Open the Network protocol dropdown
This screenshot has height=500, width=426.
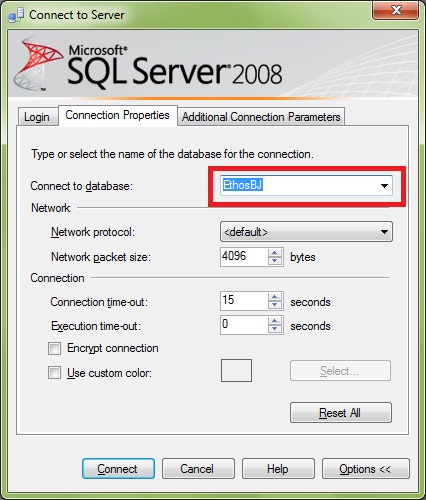(x=306, y=232)
